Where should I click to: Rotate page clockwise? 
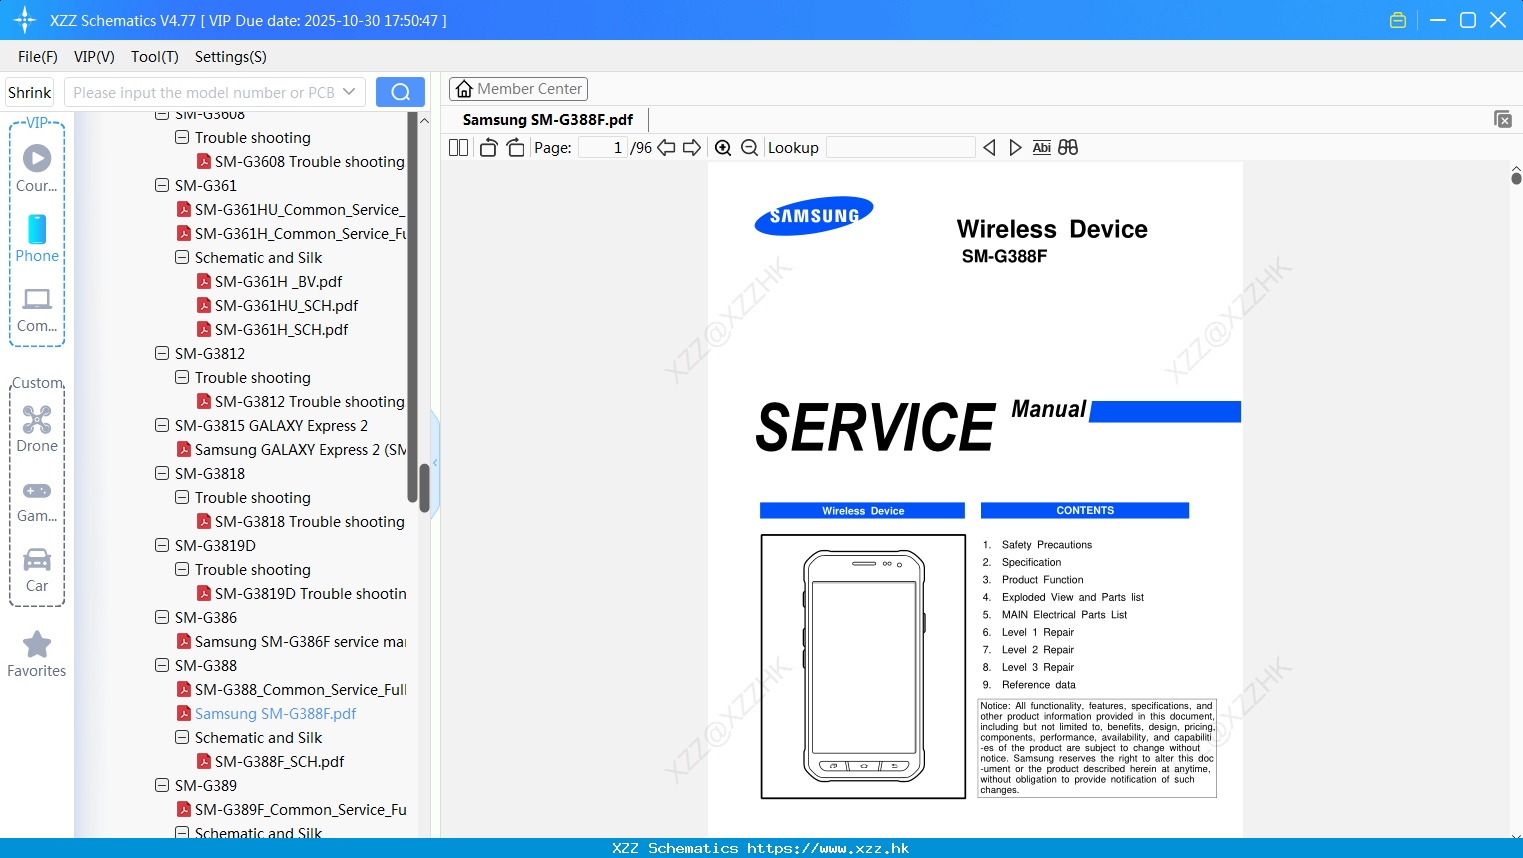point(515,147)
